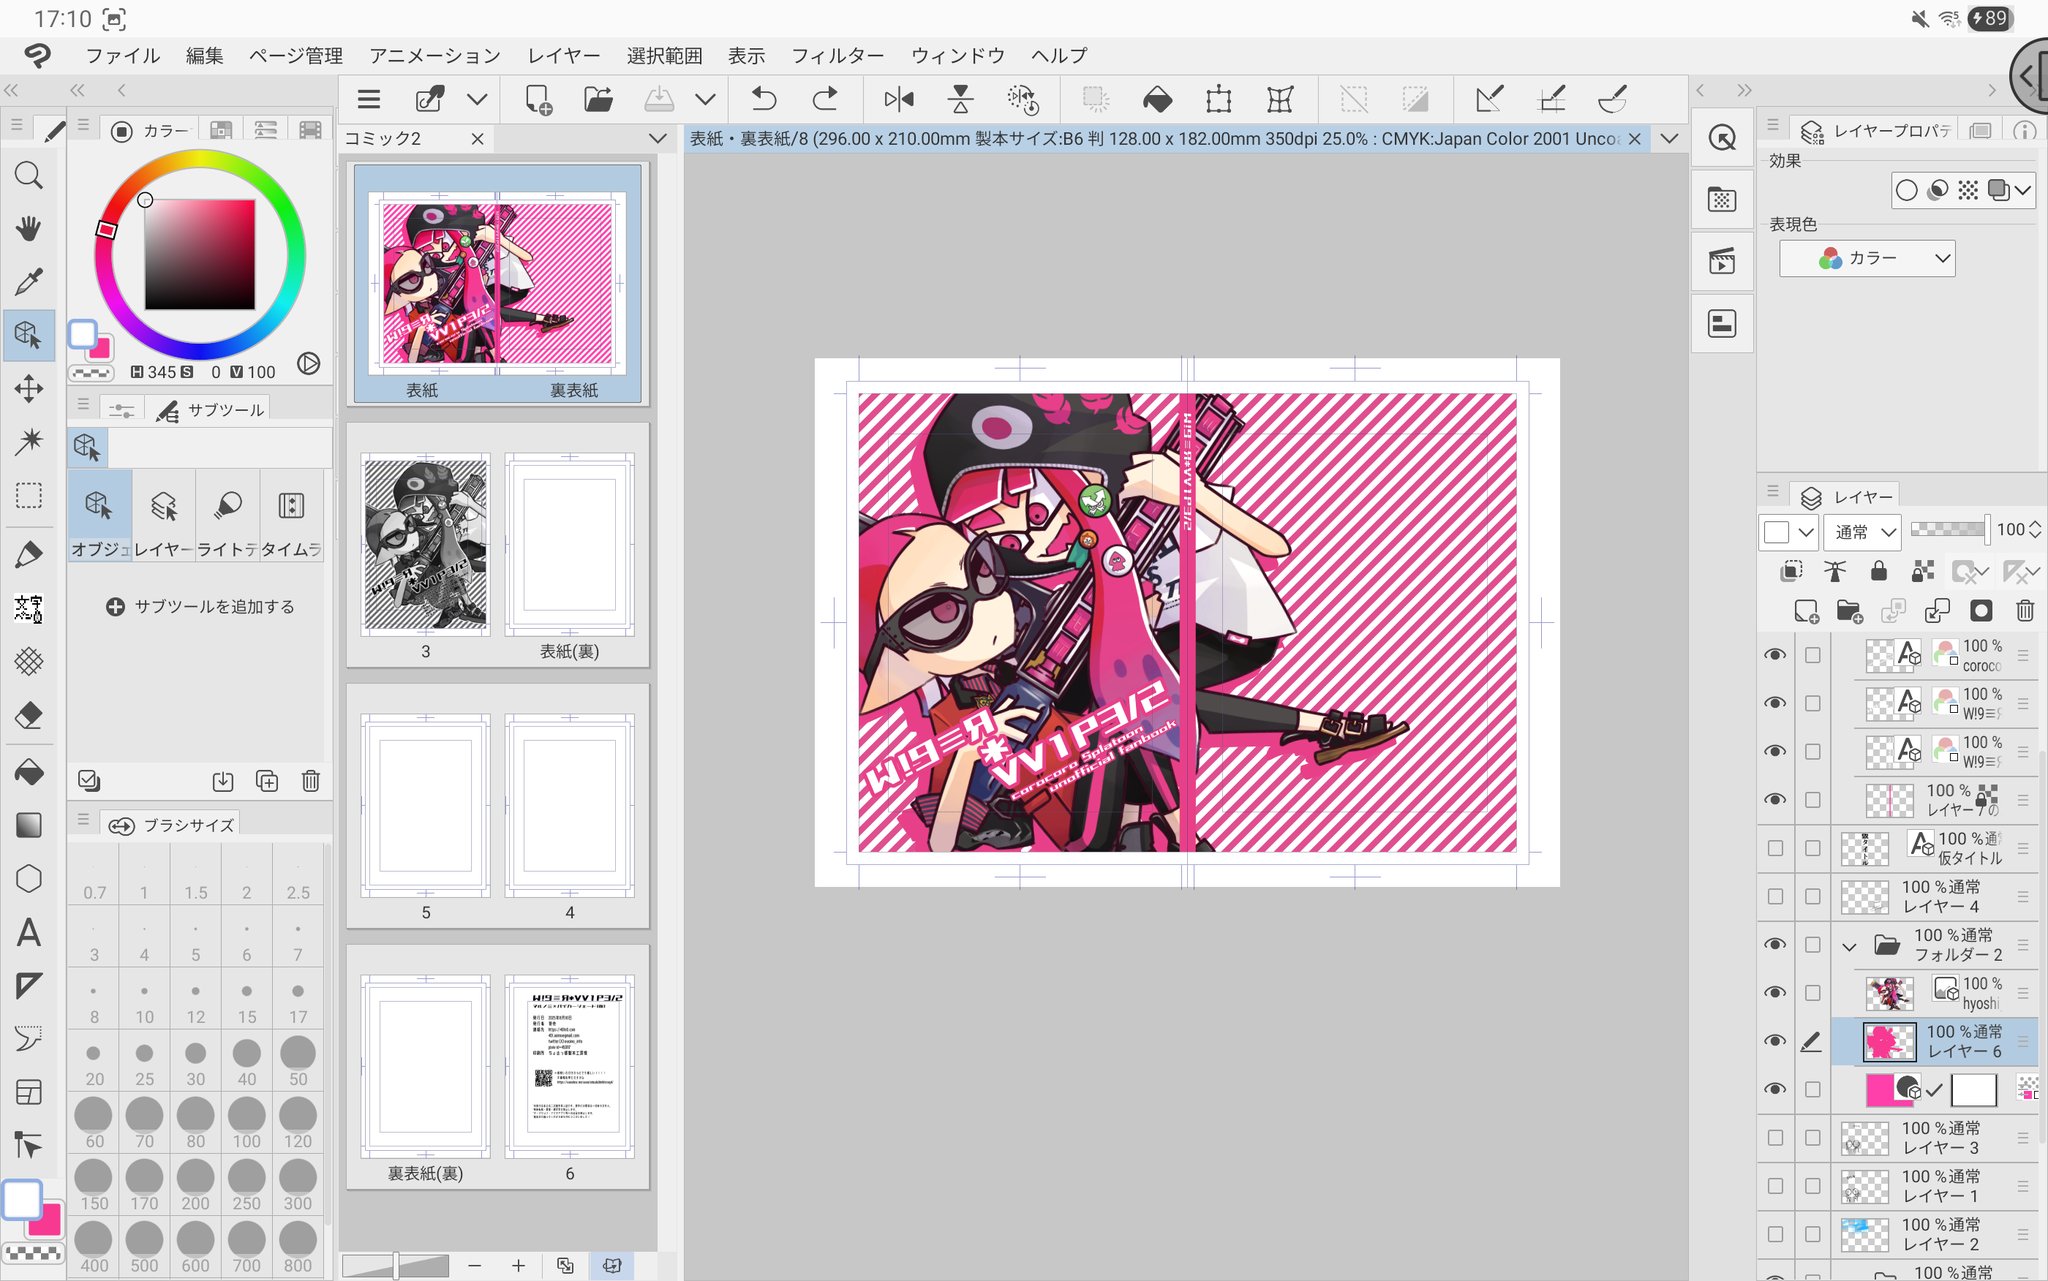Create new layer folder
2048x1281 pixels.
pos(1849,611)
